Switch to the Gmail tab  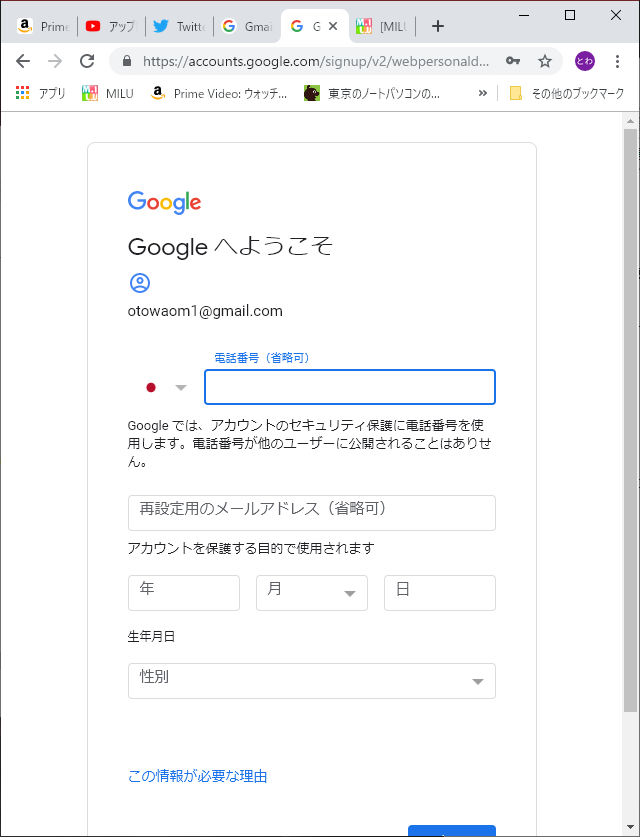(x=247, y=26)
